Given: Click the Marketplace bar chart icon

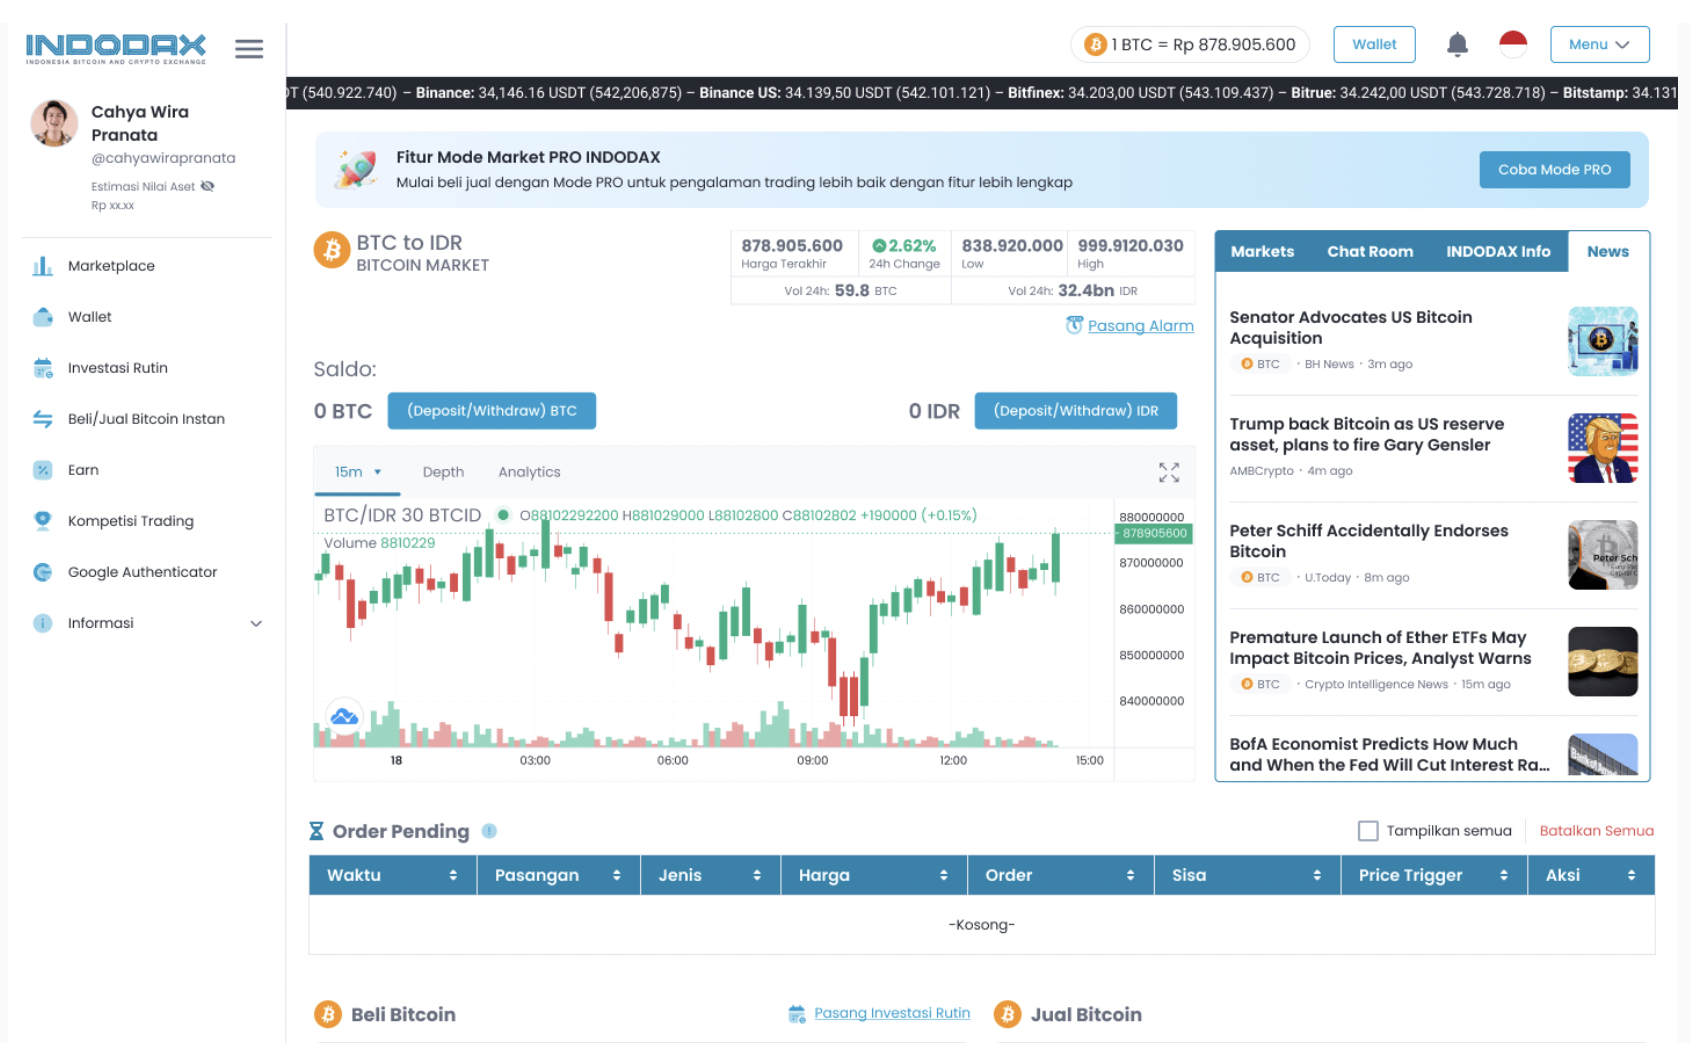Looking at the screenshot, I should (x=42, y=266).
